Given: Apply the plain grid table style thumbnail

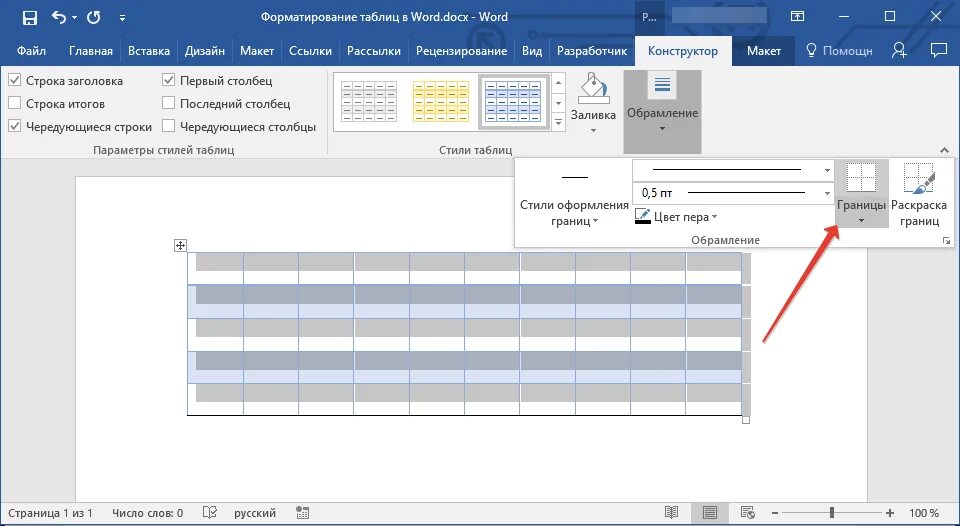Looking at the screenshot, I should point(369,102).
